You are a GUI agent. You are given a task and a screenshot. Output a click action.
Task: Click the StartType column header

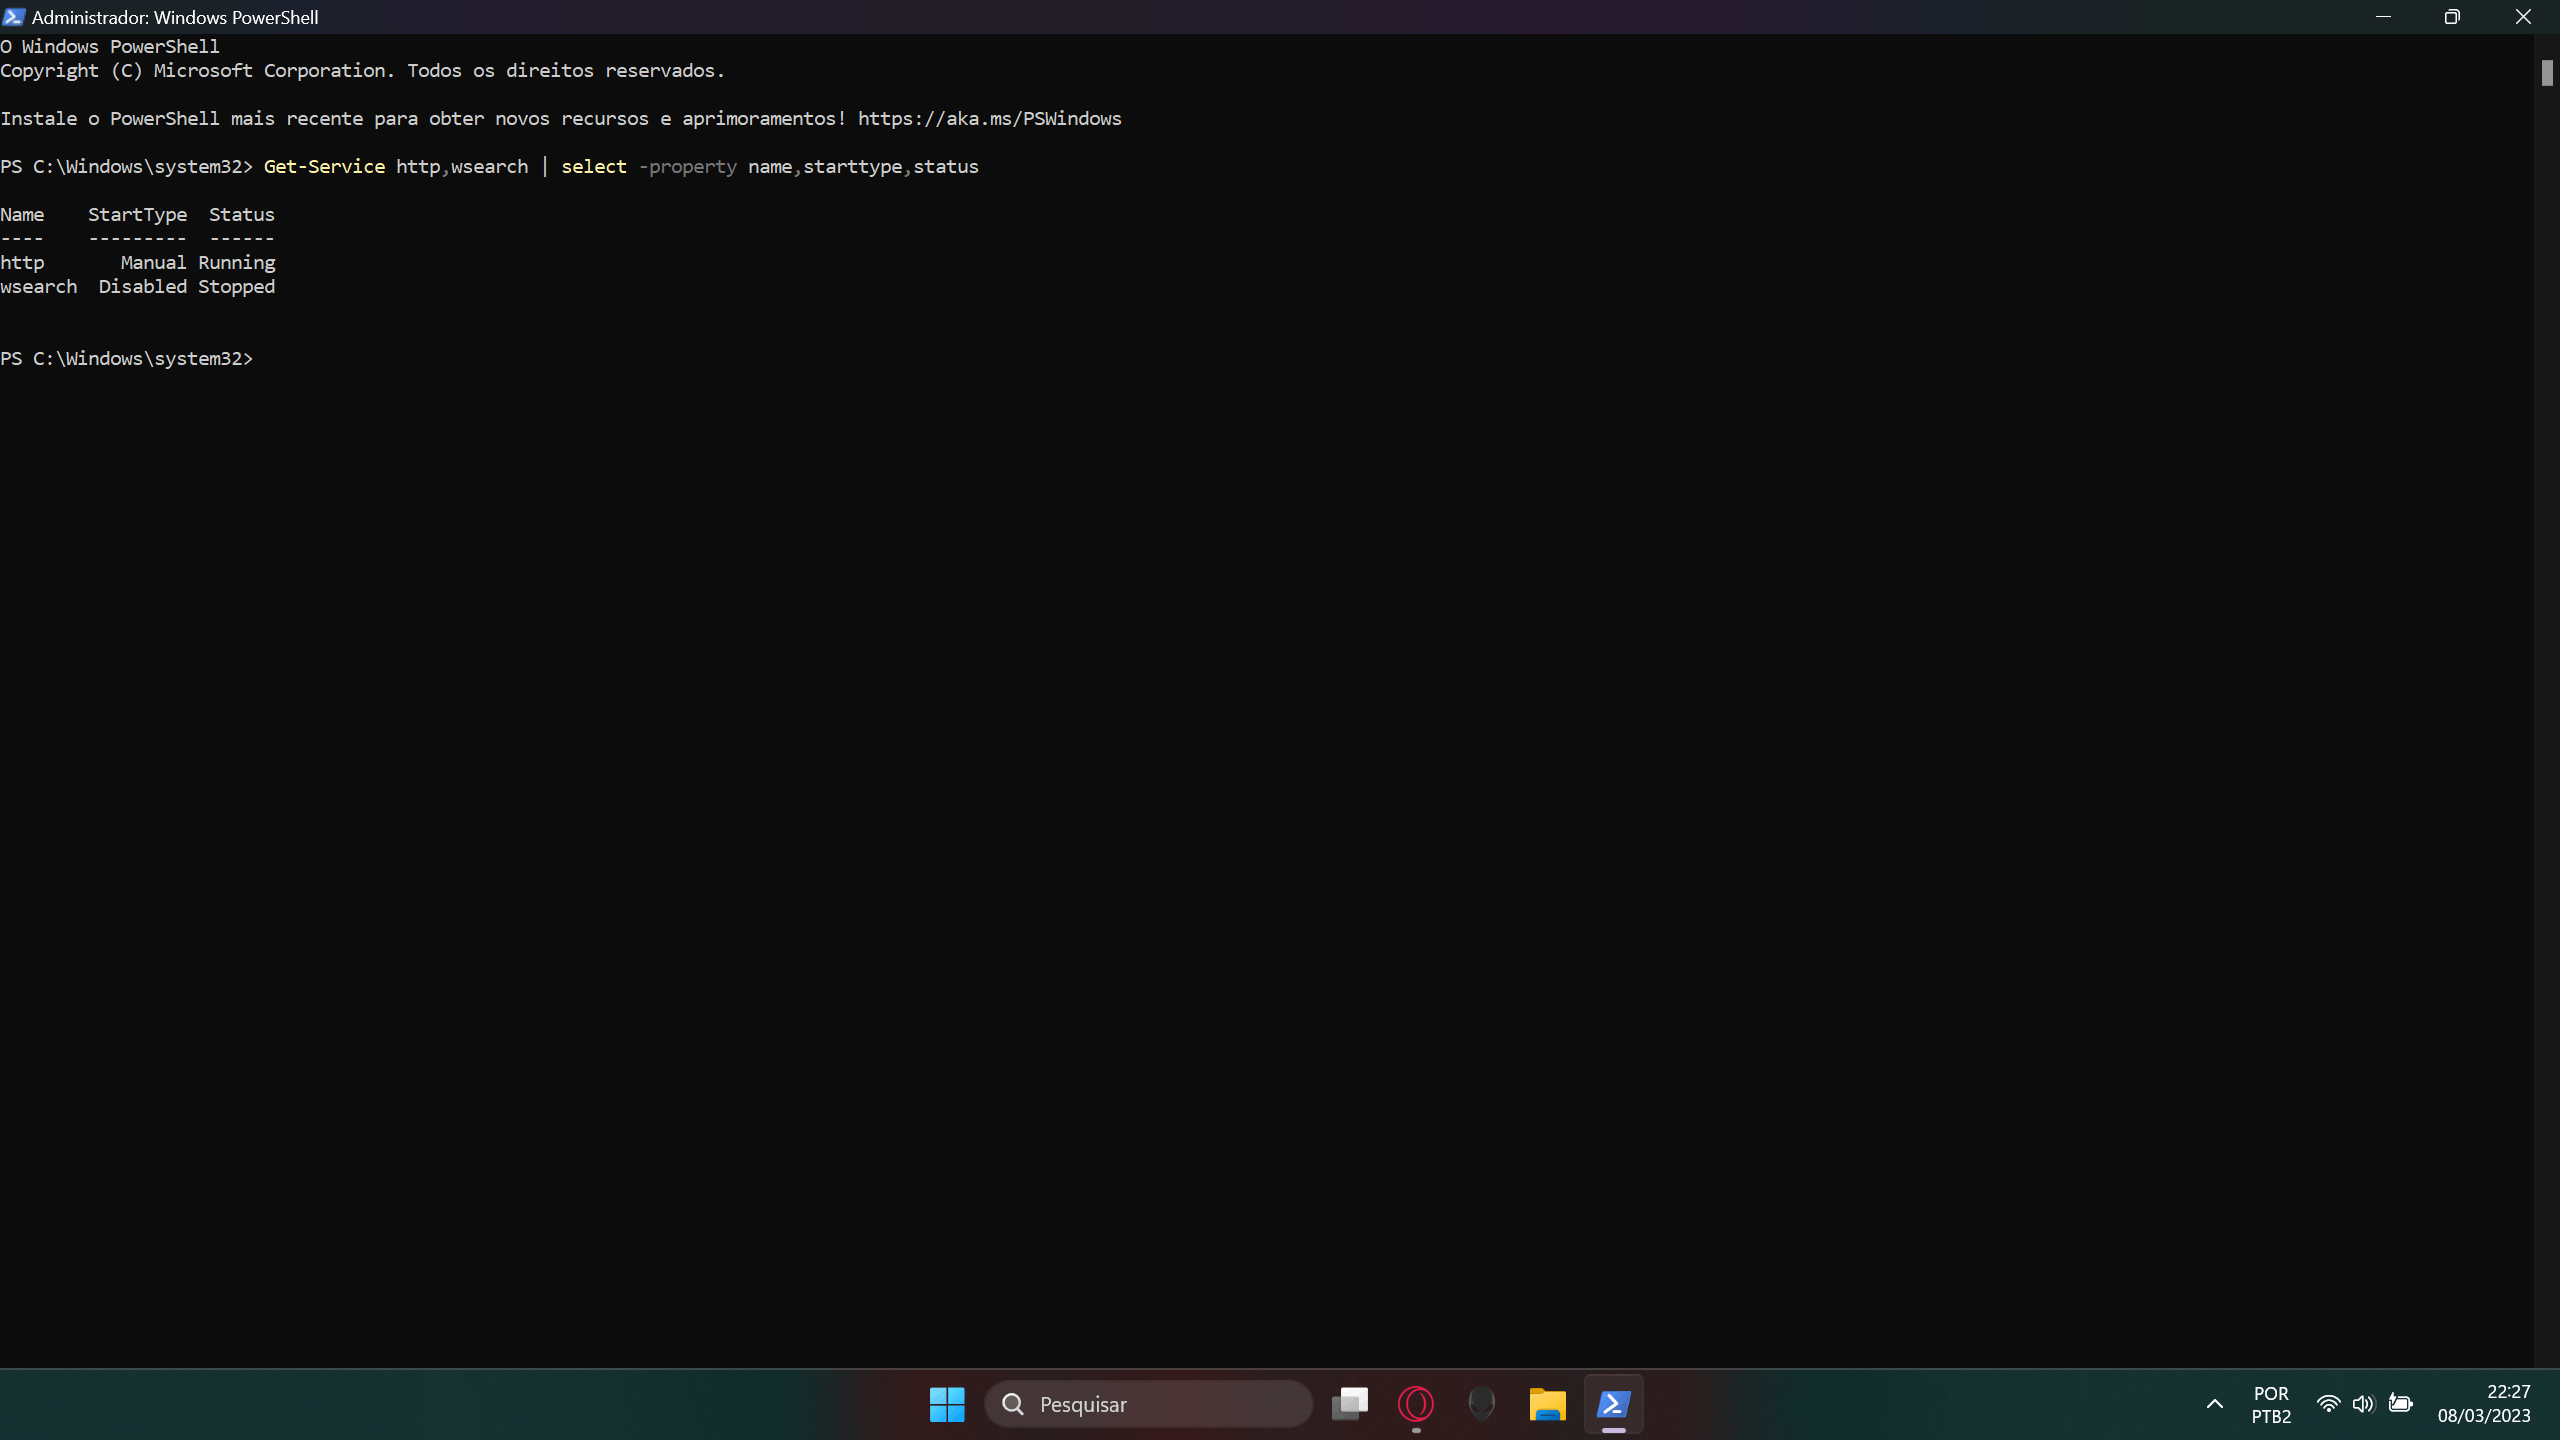coord(137,215)
